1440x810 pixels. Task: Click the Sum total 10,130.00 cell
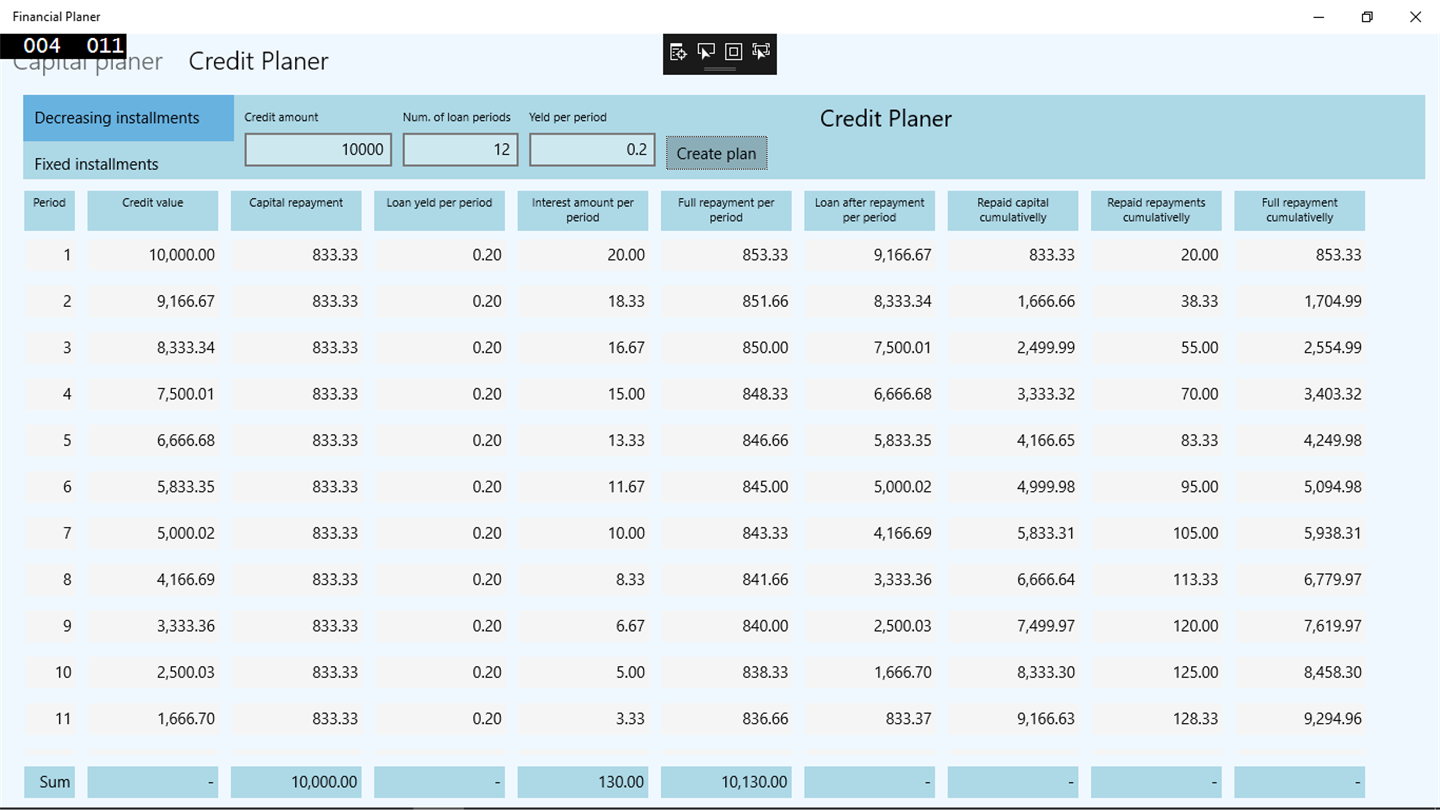click(726, 782)
